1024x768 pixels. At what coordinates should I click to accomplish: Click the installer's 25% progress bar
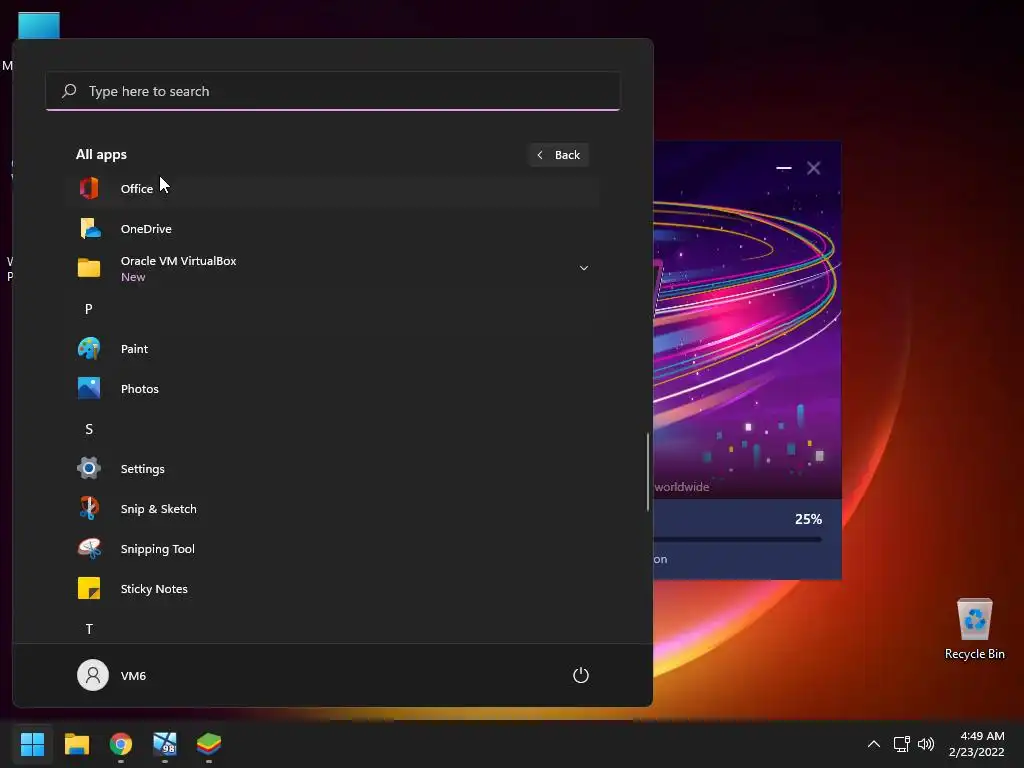coord(738,539)
